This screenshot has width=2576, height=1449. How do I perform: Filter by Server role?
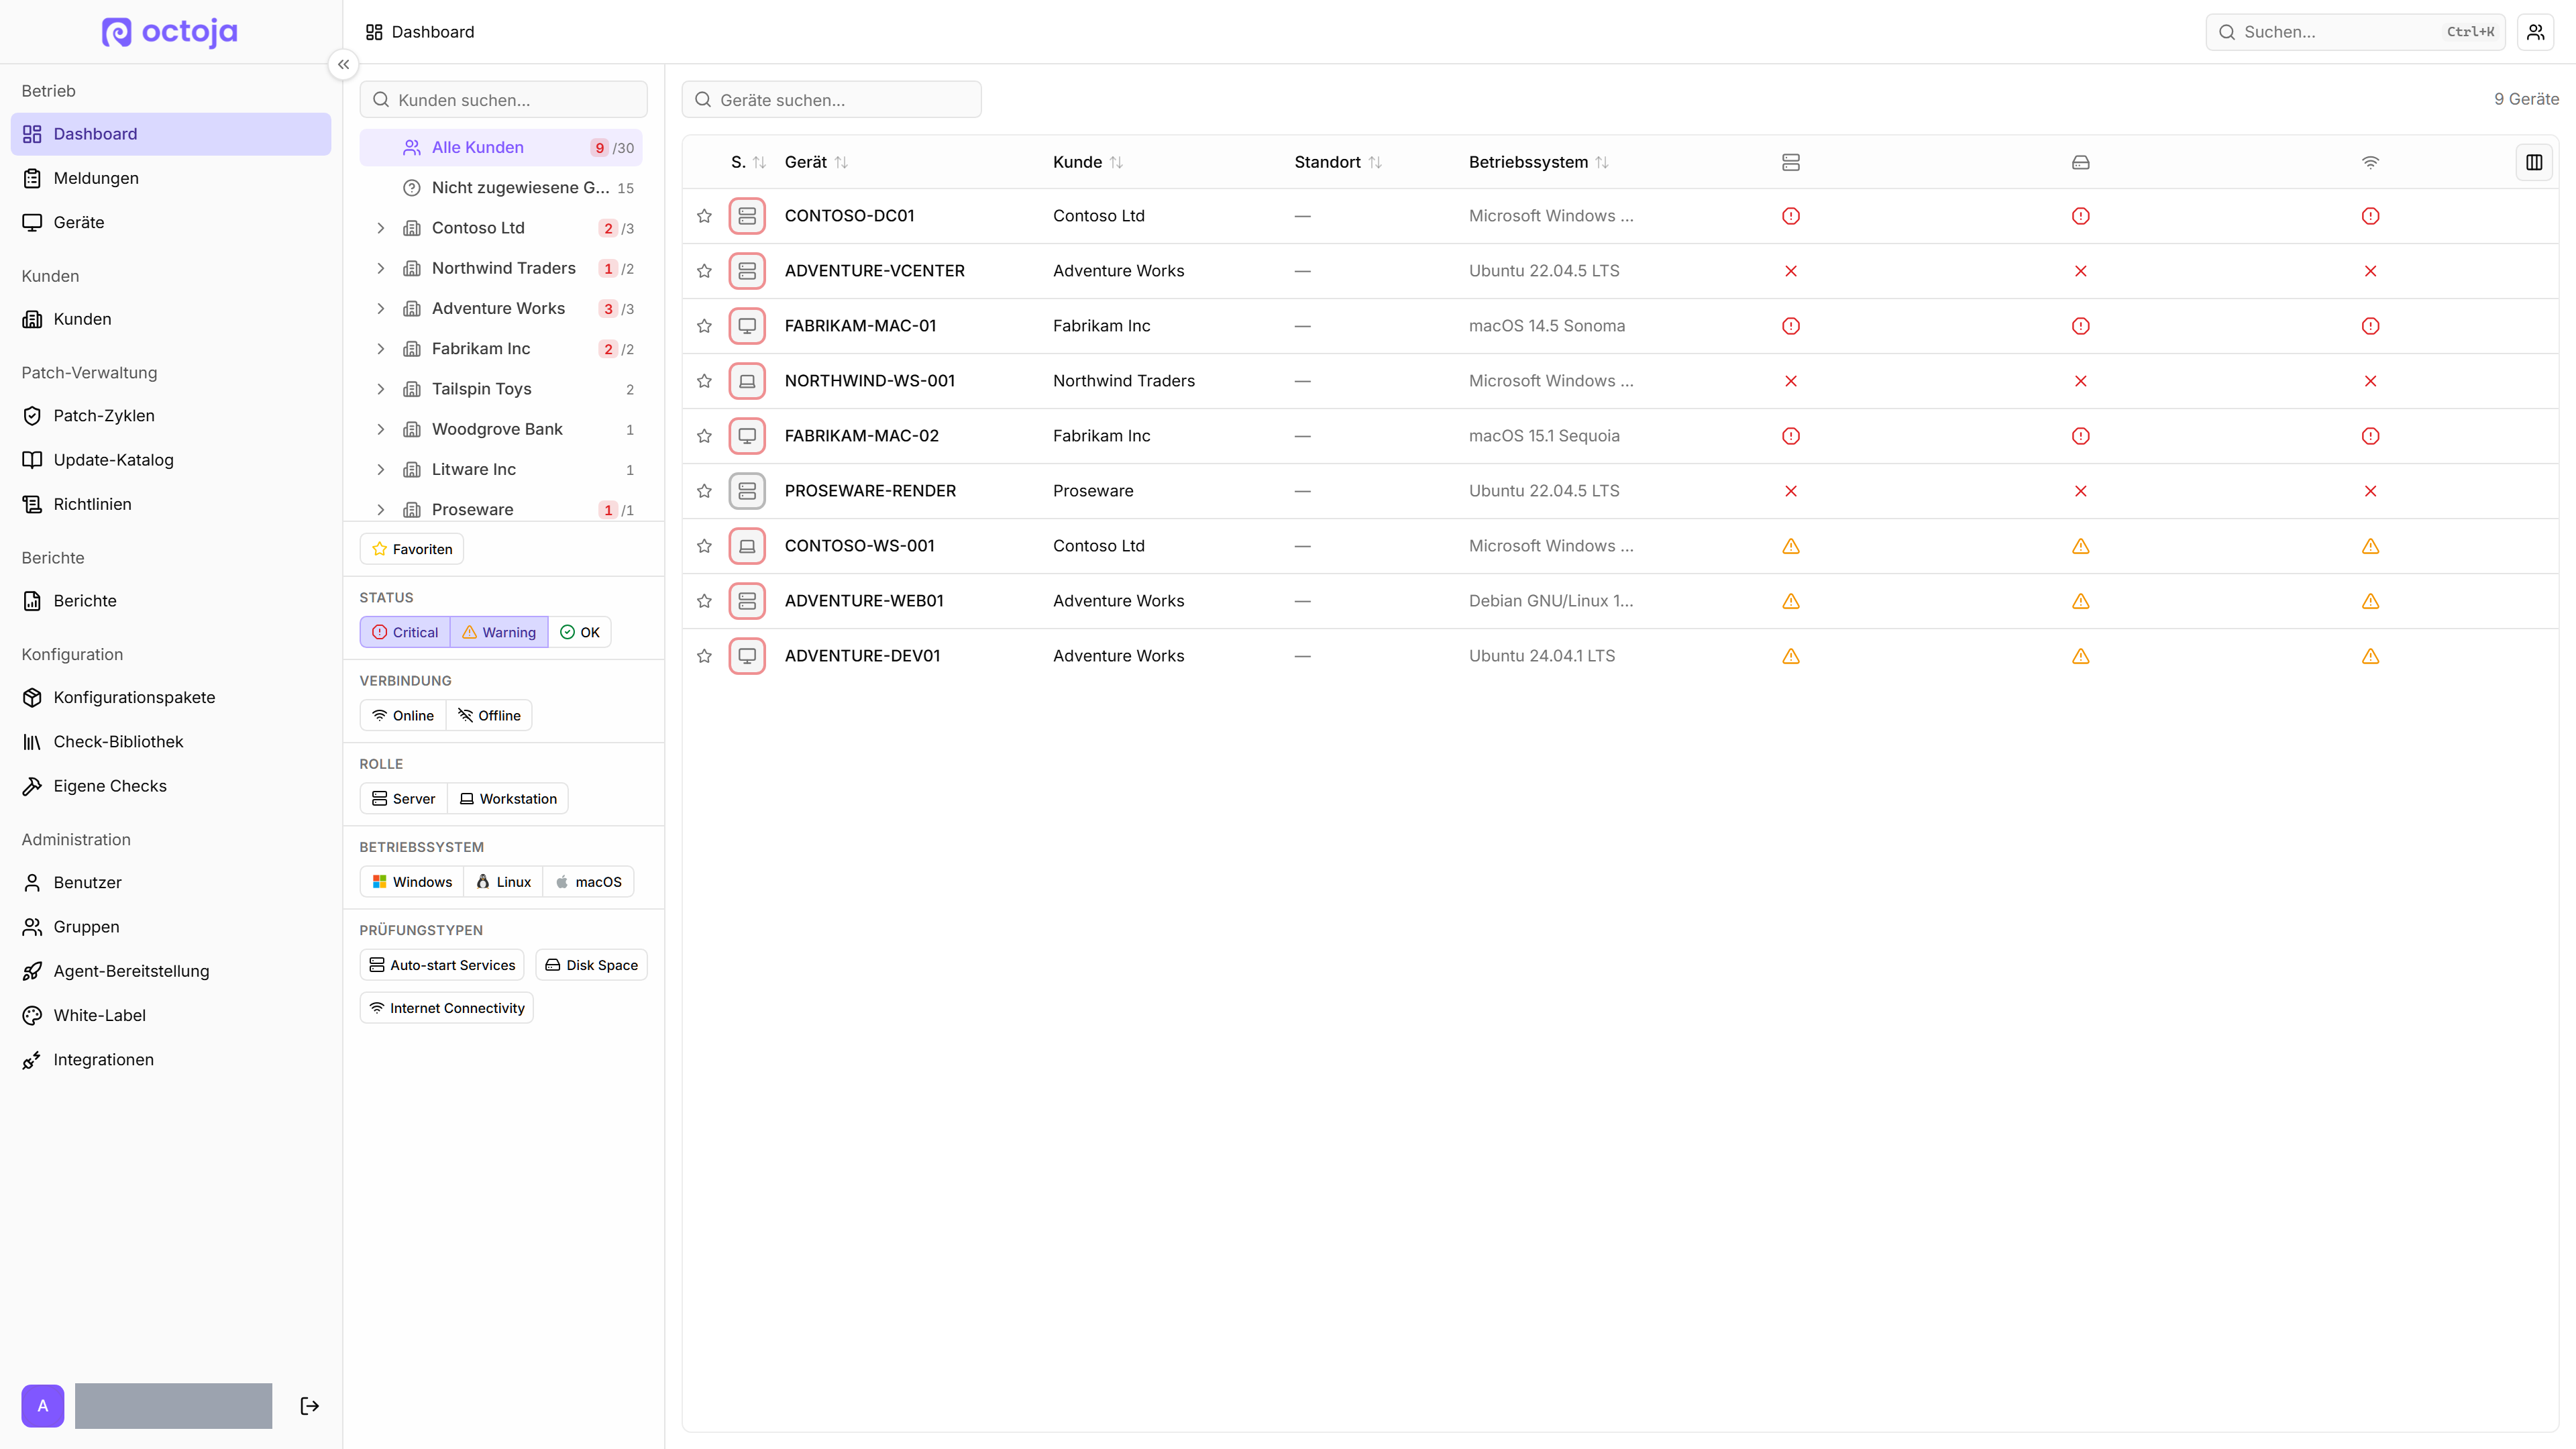tap(403, 798)
